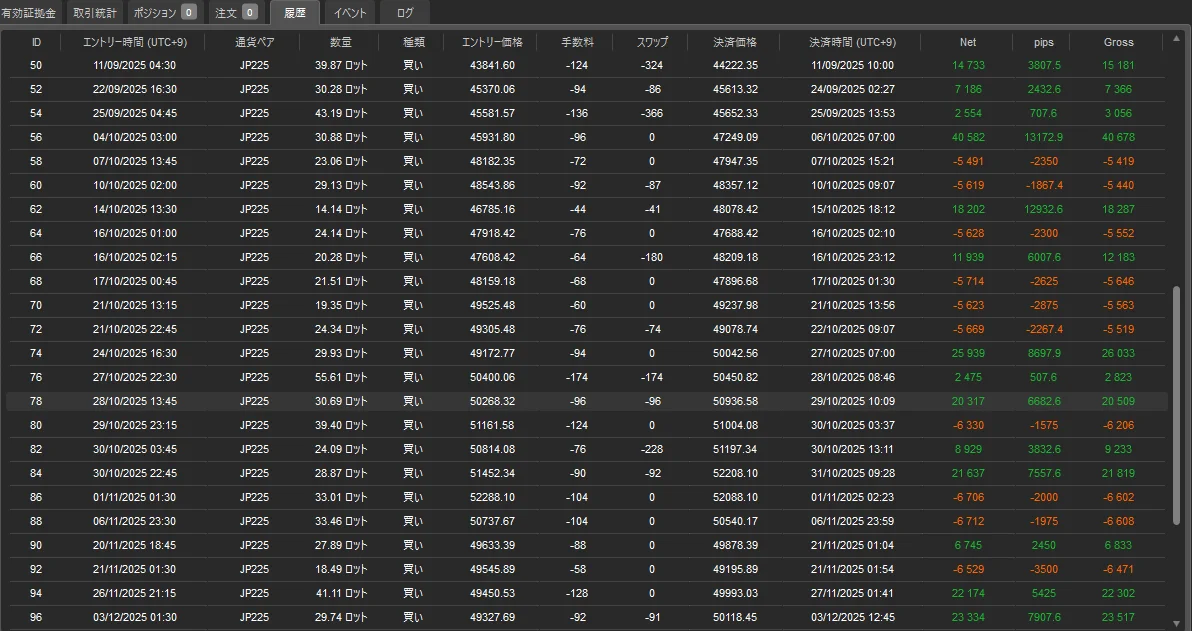The height and width of the screenshot is (631, 1192).
Task: Click the vertical scrollbar thumb
Action: coord(1176,405)
